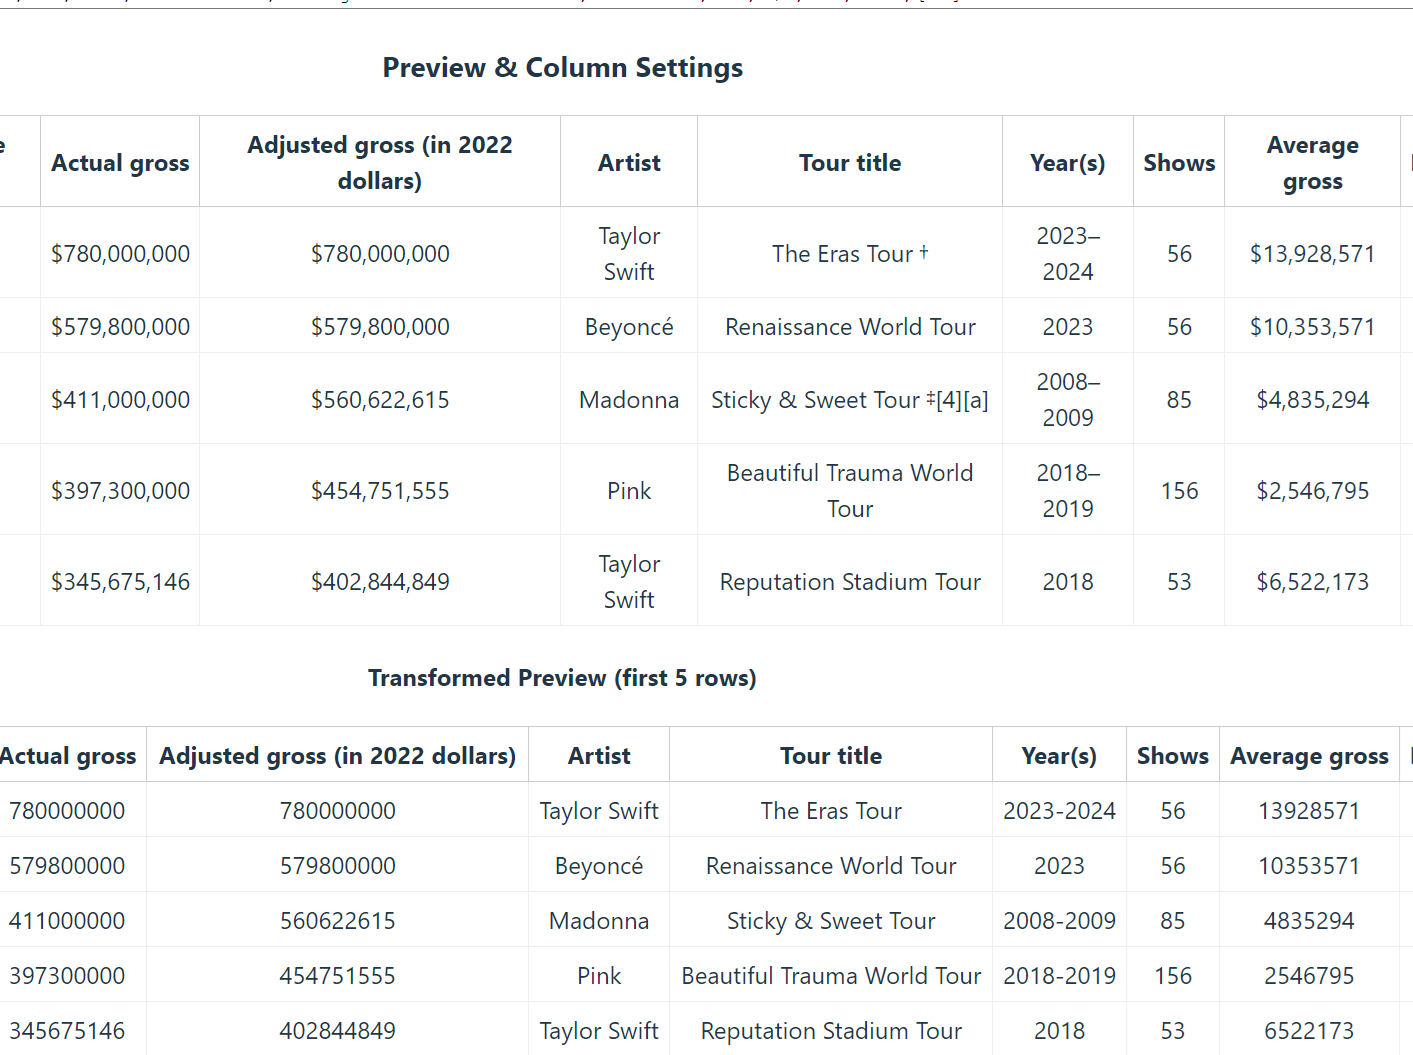The image size is (1413, 1055).
Task: Click the '2008–2009' year cell in upper table
Action: [x=1068, y=400]
